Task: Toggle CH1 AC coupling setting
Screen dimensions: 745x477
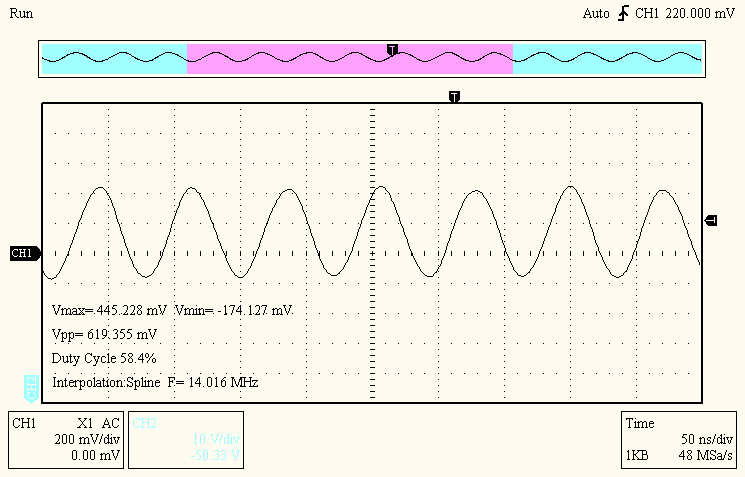Action: (110, 423)
